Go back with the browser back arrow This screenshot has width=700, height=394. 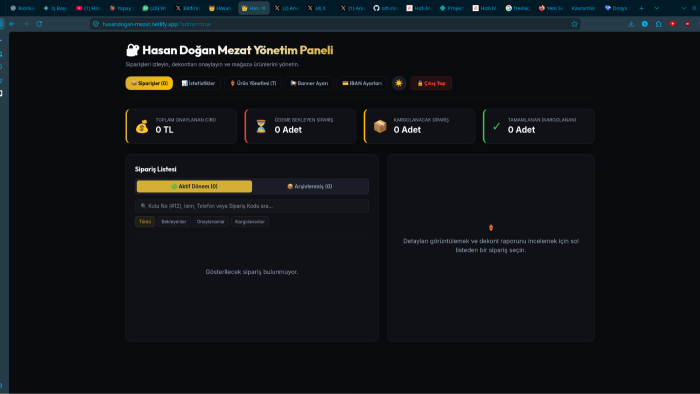point(12,24)
